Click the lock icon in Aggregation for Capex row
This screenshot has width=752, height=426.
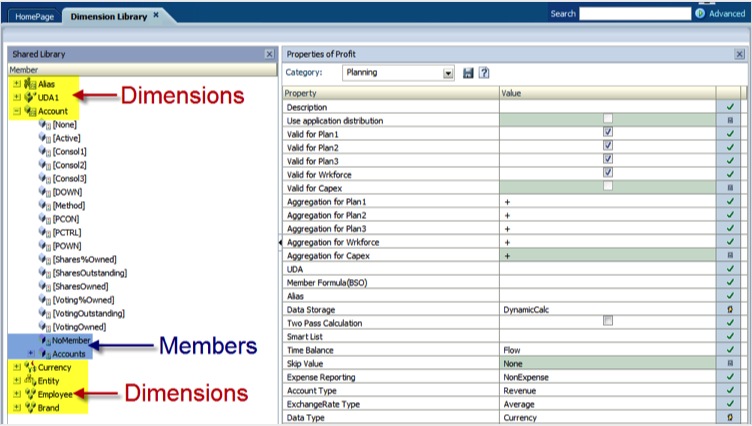coord(730,255)
